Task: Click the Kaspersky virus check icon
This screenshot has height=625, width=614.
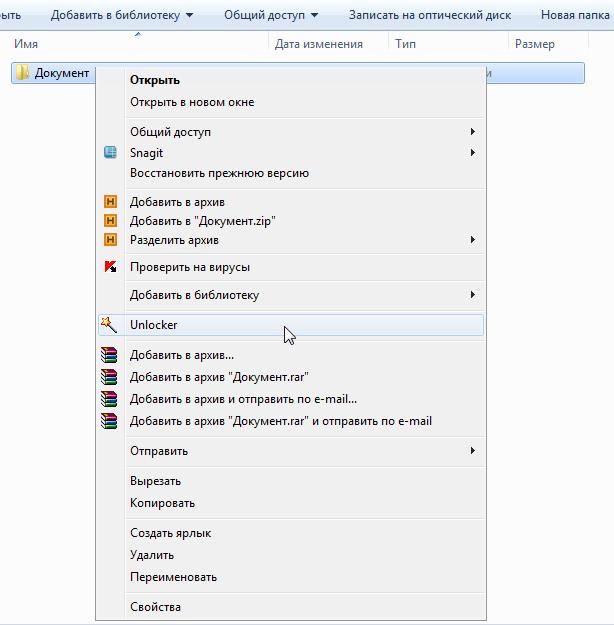Action: coord(111,267)
